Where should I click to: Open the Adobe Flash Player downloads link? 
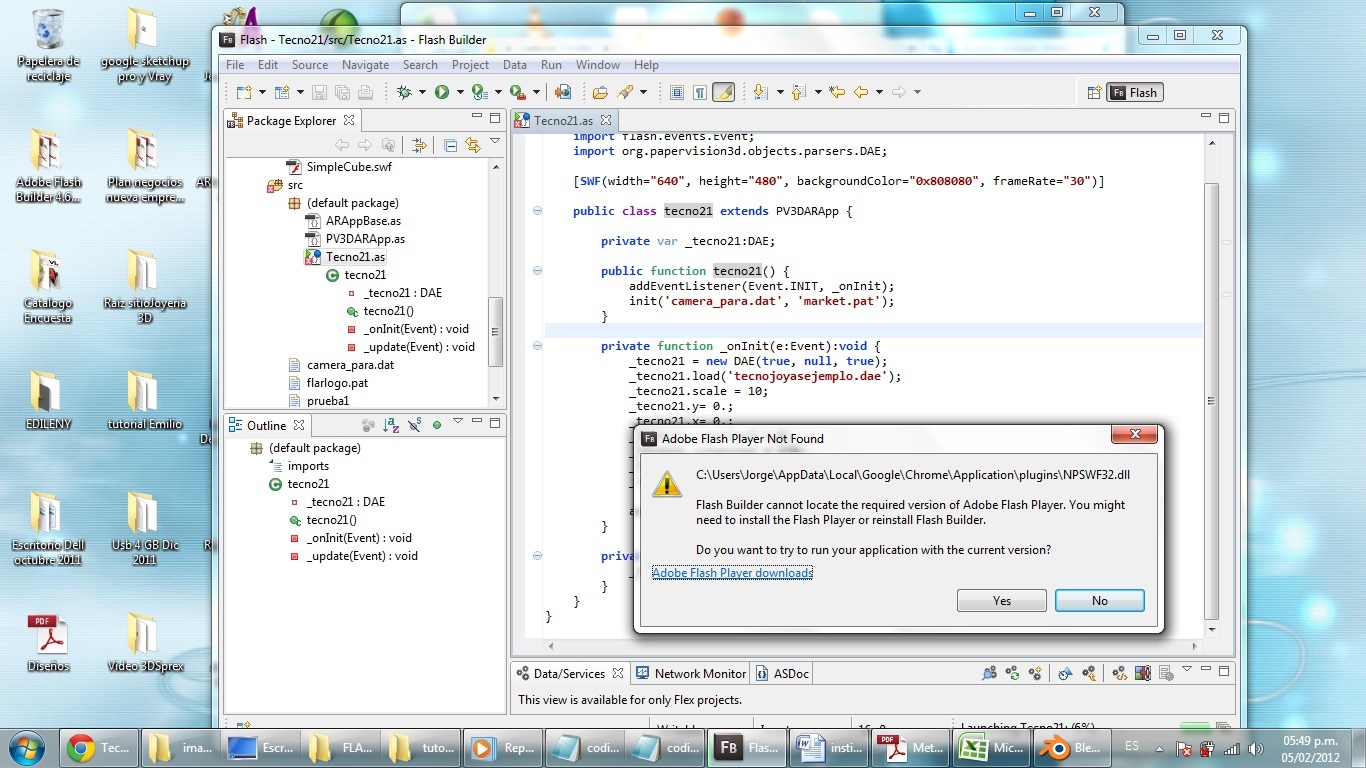732,572
